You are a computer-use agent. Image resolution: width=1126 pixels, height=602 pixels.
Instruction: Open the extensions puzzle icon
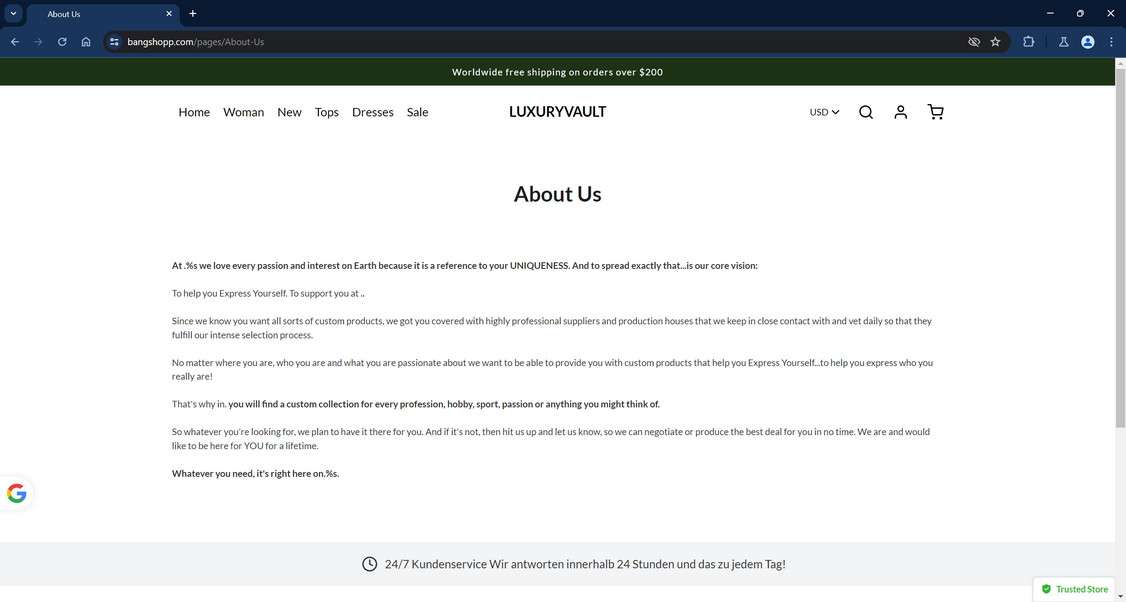(x=1028, y=42)
